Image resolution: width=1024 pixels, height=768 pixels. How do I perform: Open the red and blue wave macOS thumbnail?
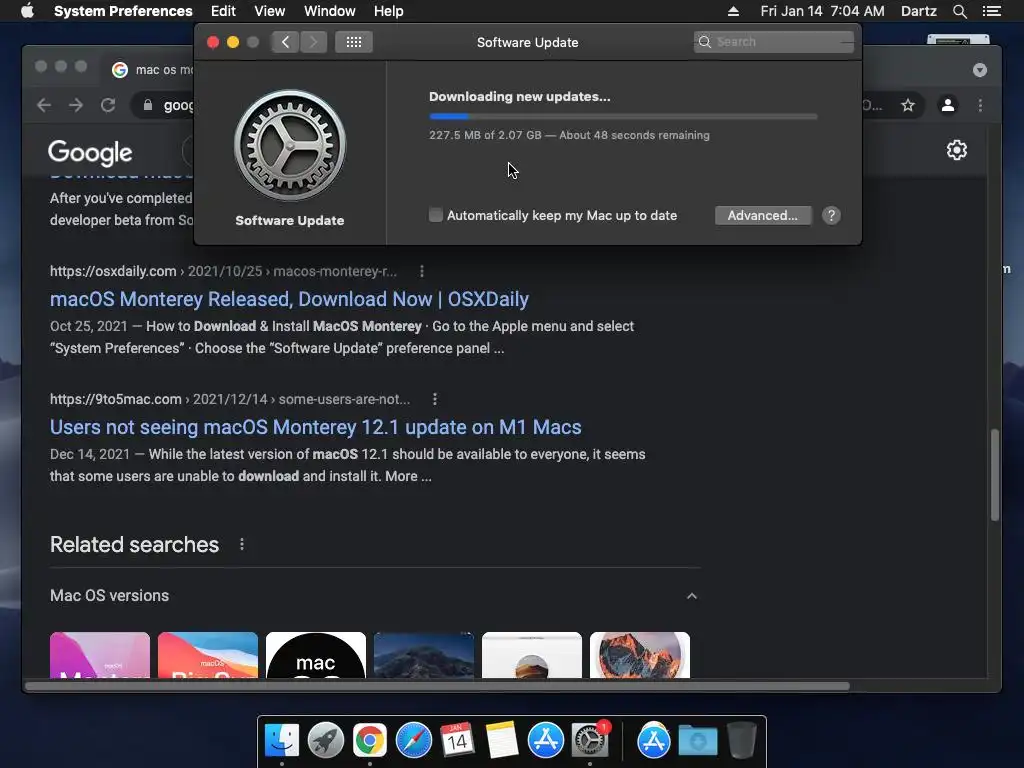(x=208, y=655)
